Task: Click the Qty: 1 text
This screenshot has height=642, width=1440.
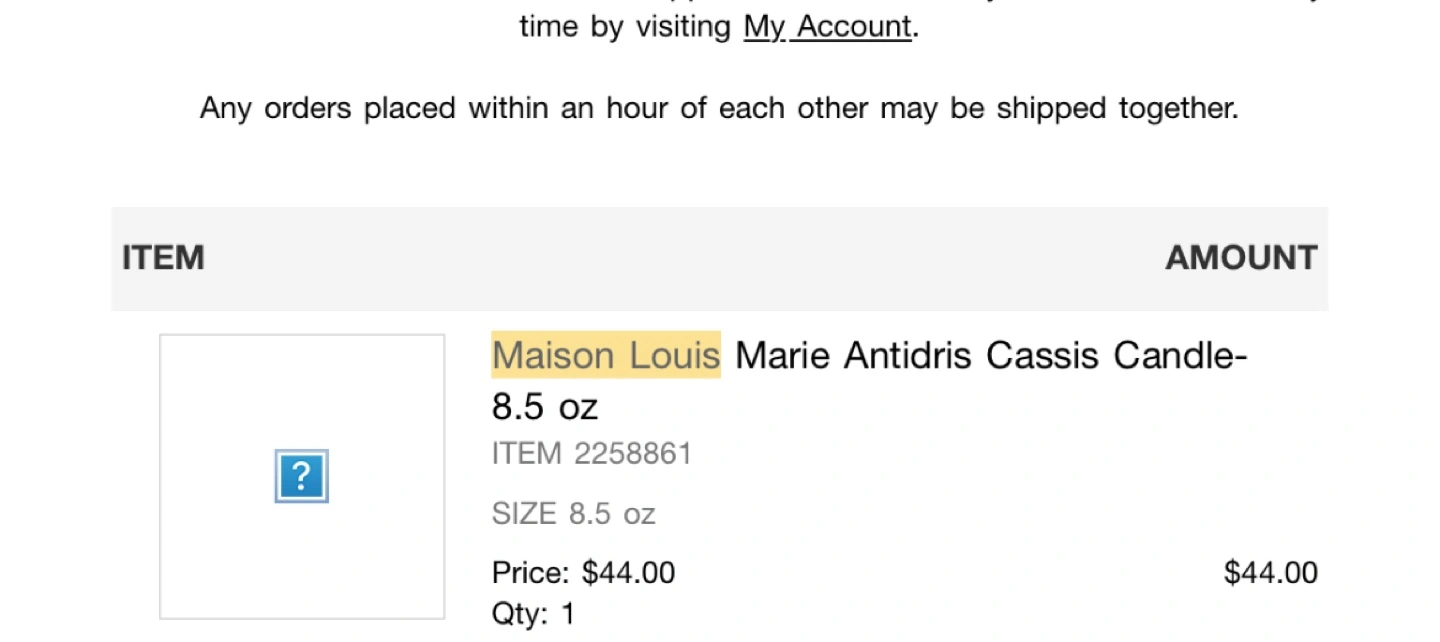Action: [533, 613]
